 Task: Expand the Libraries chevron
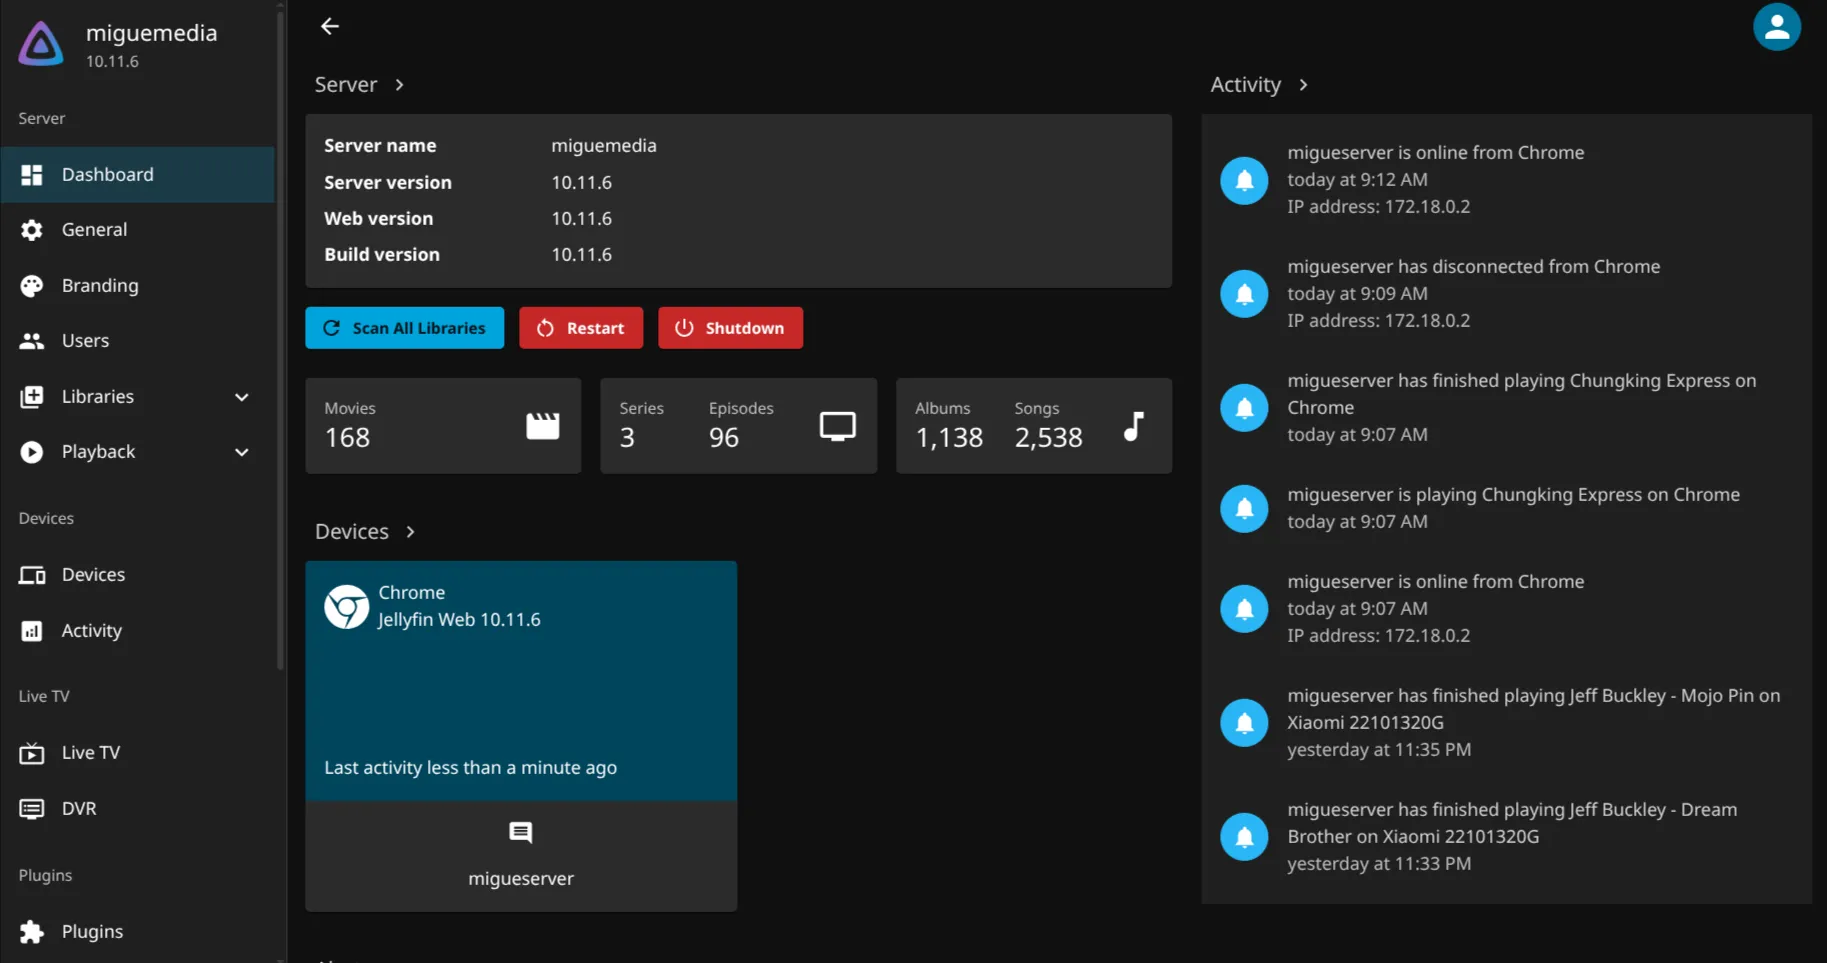pos(242,397)
